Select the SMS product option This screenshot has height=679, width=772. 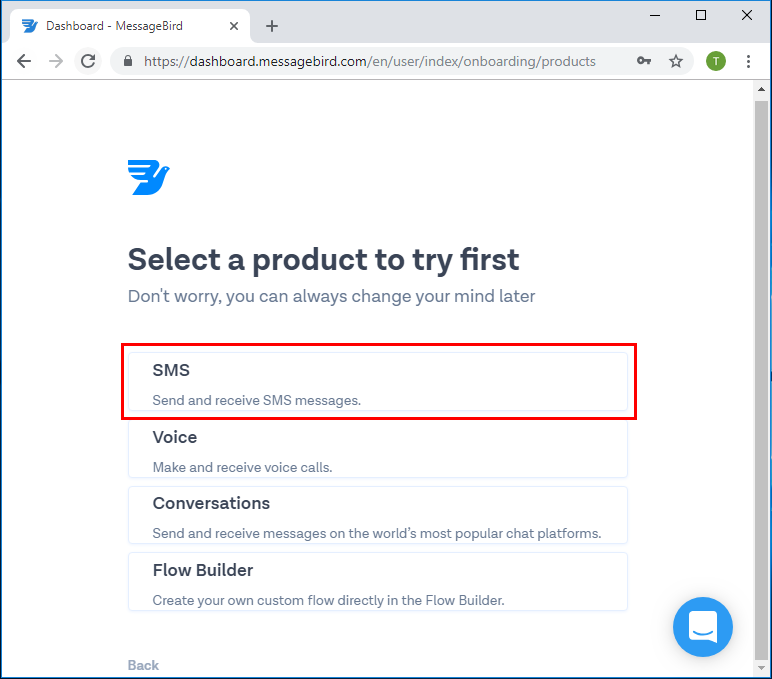pyautogui.click(x=378, y=382)
